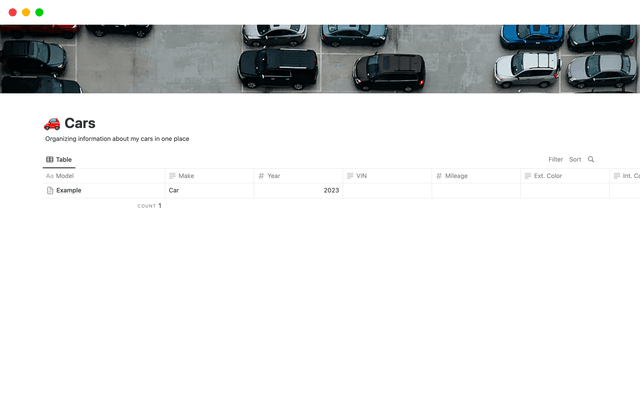This screenshot has width=640, height=400.
Task: Click the empty VIN cell in Example row
Action: 387,190
